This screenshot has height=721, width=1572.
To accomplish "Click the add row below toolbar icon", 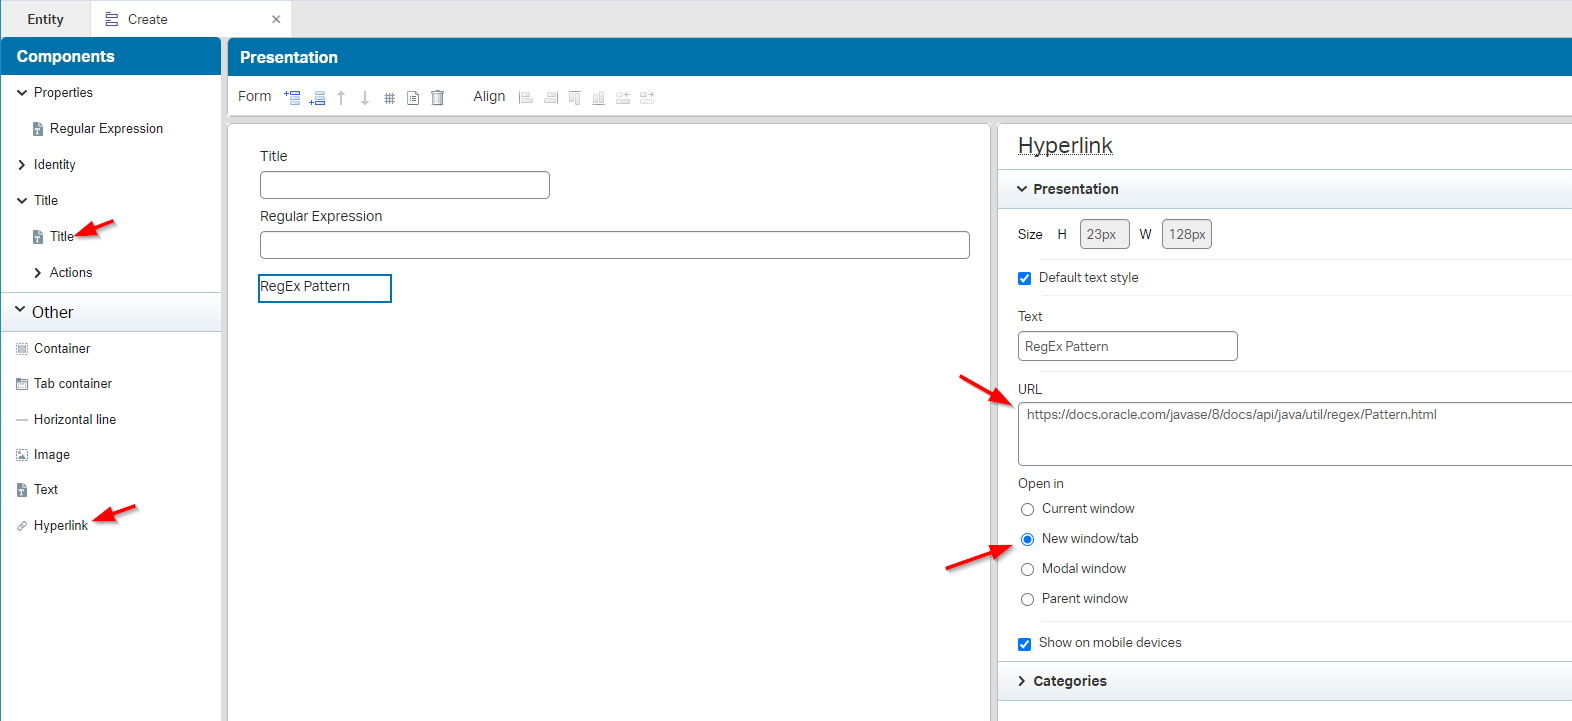I will [x=317, y=98].
